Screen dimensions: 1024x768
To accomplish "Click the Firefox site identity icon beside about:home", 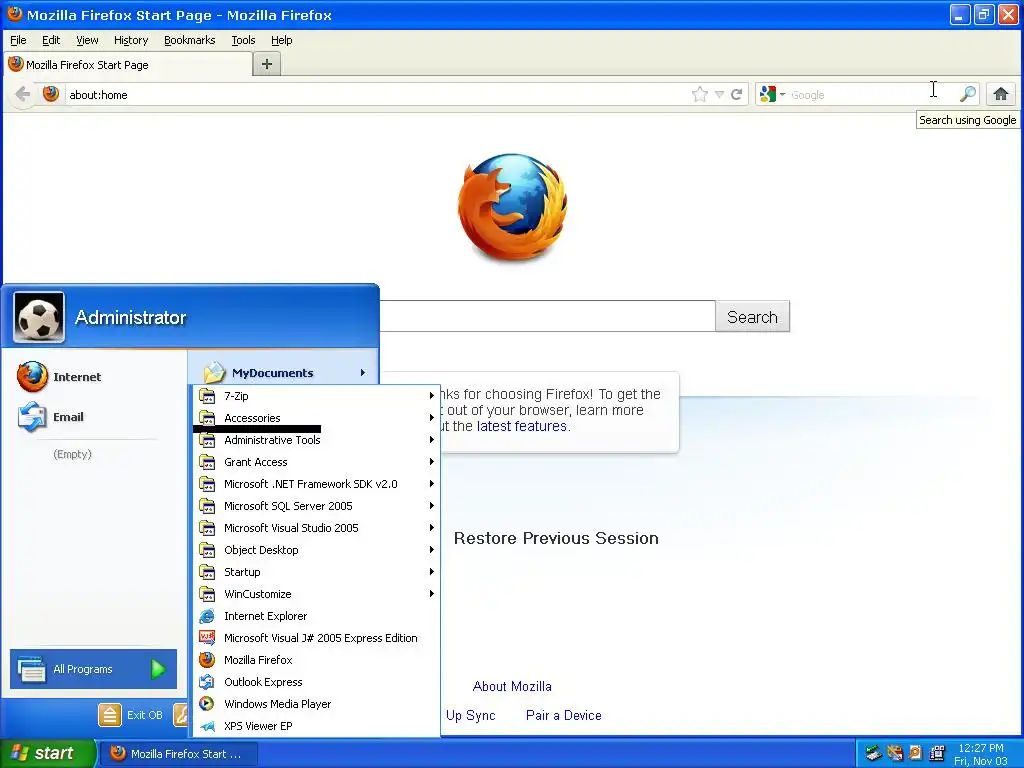I will pyautogui.click(x=51, y=94).
